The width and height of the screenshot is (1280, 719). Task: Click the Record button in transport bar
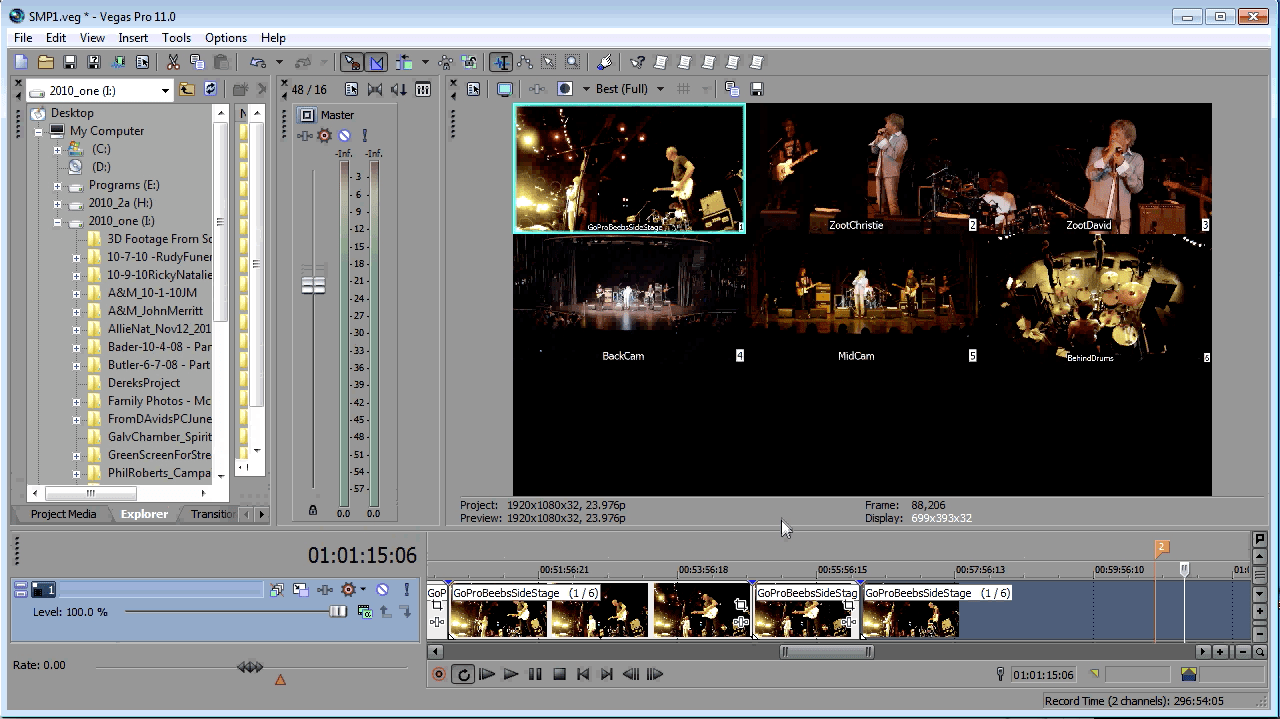[x=438, y=675]
